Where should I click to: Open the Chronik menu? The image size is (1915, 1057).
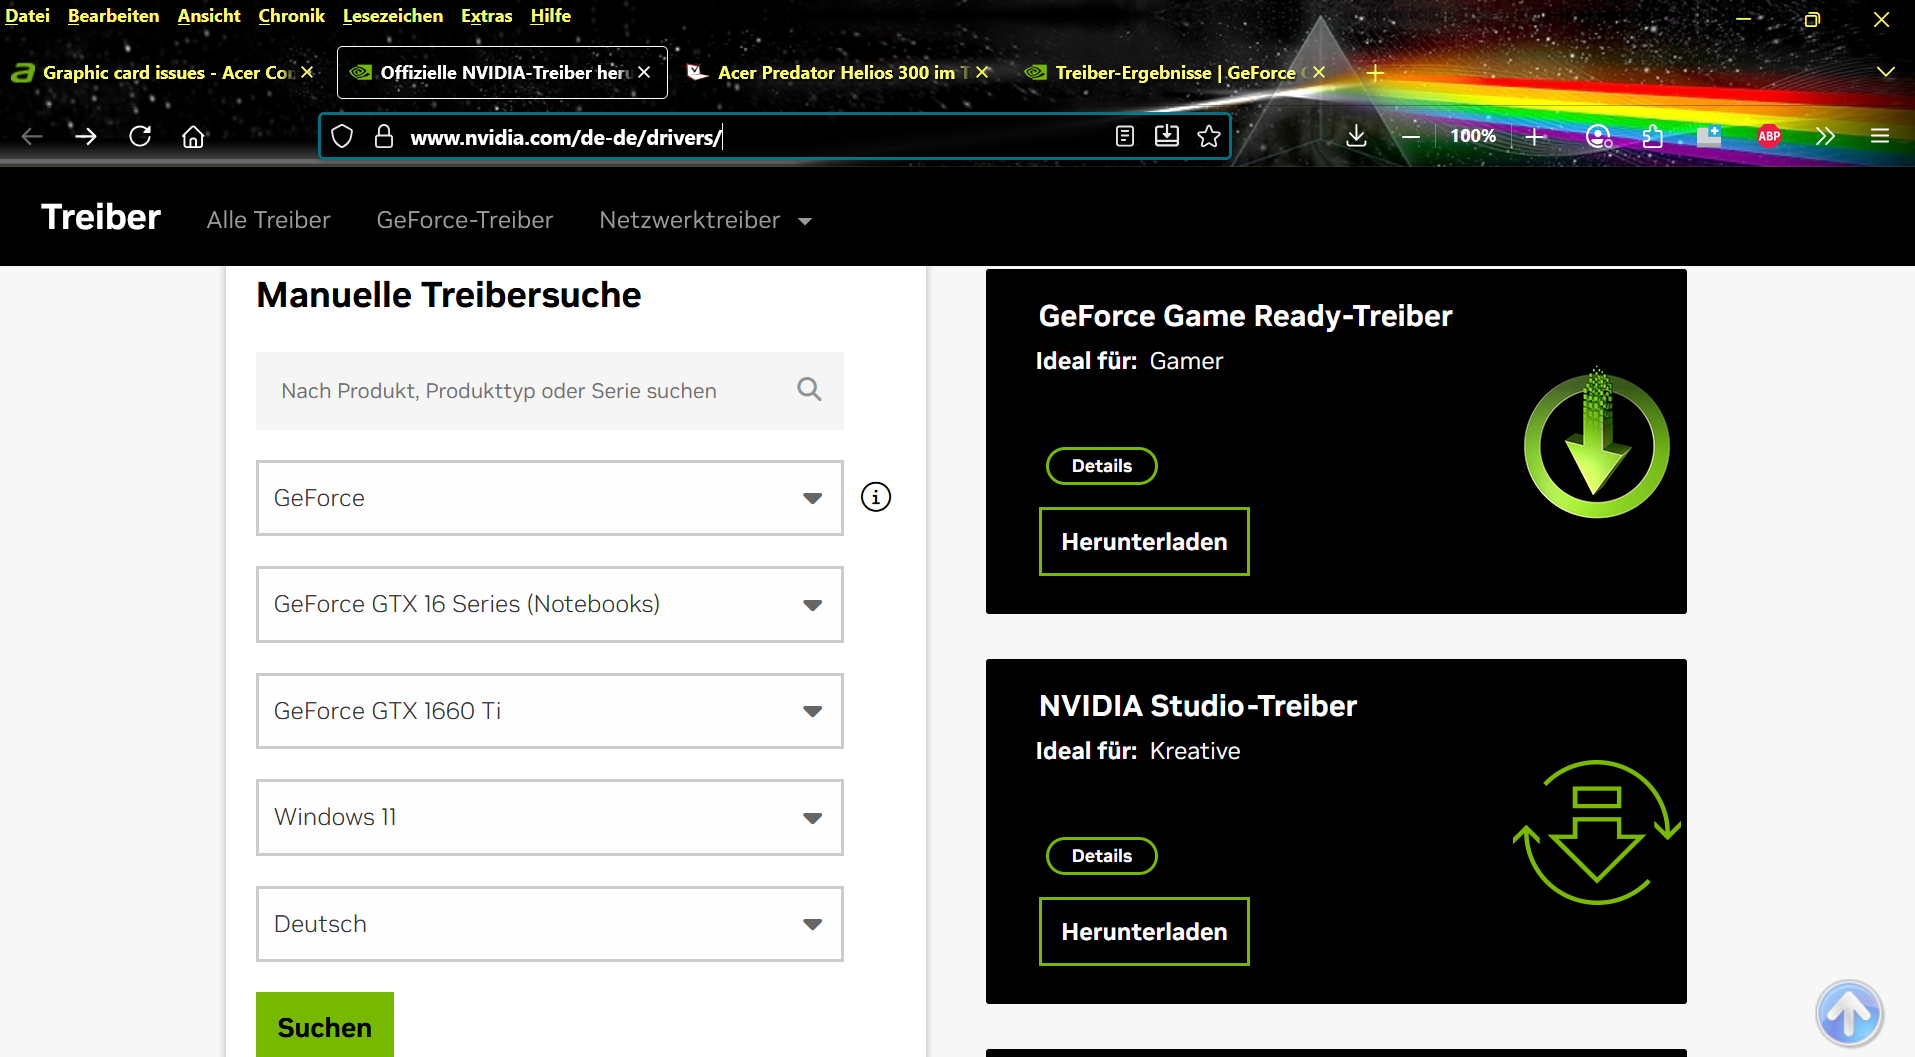click(x=291, y=16)
